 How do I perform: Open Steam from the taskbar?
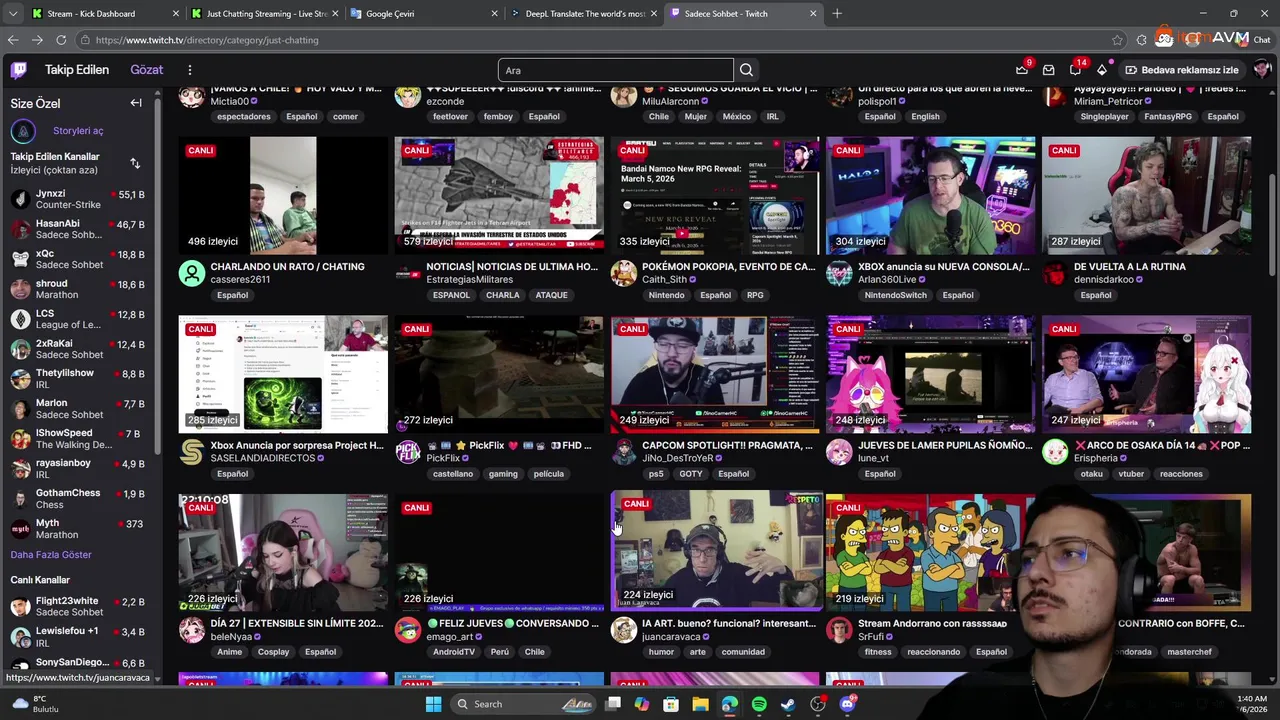tap(788, 704)
